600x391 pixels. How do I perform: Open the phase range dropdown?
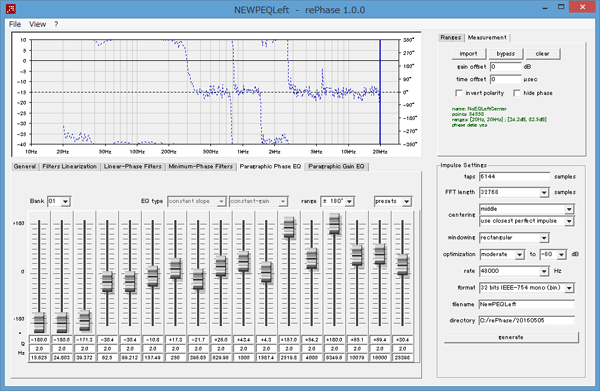[x=349, y=201]
